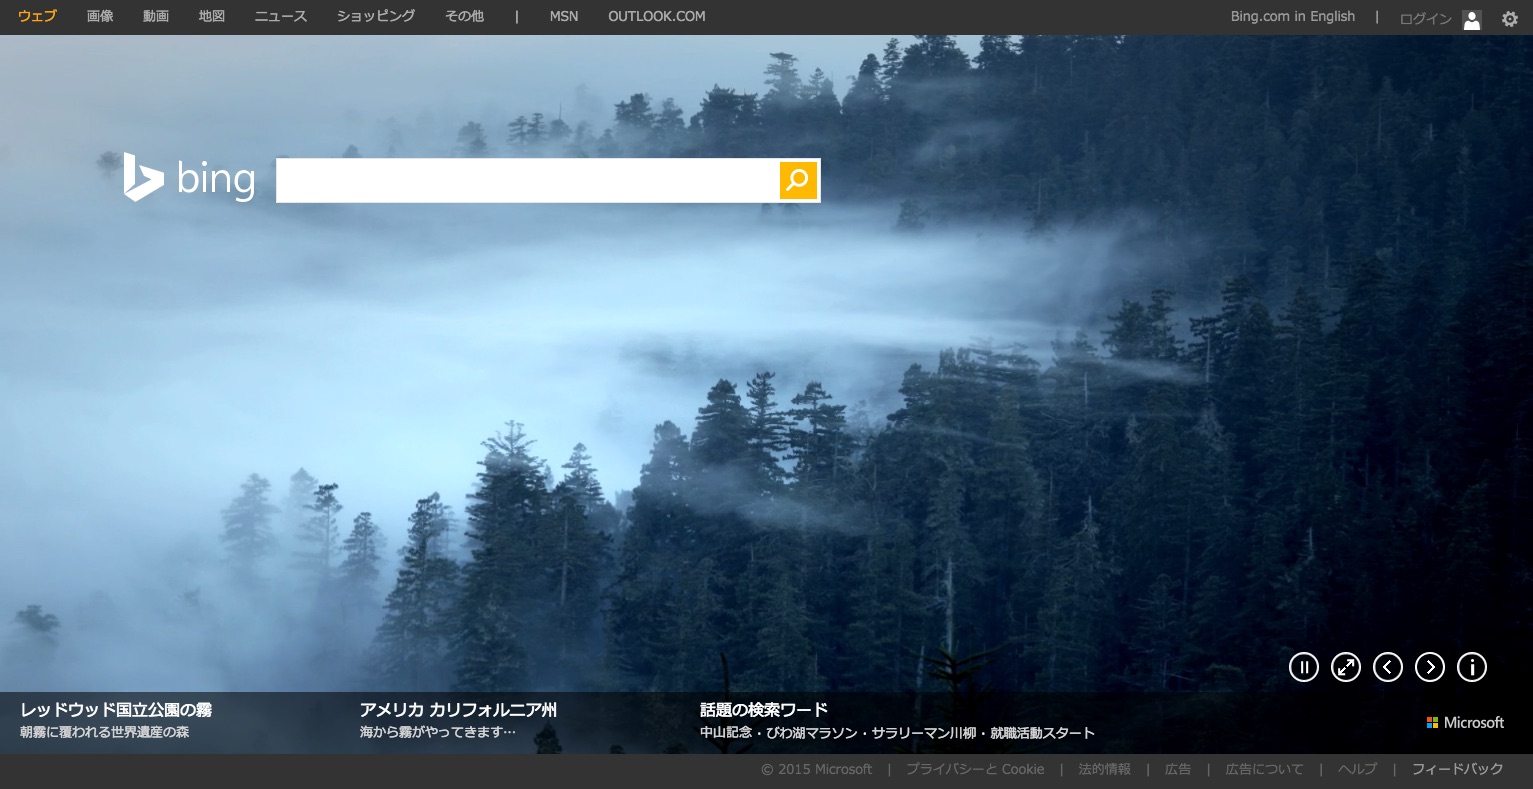1533x789 pixels.
Task: Open プライバシーと Cookie footer link
Action: 975,769
